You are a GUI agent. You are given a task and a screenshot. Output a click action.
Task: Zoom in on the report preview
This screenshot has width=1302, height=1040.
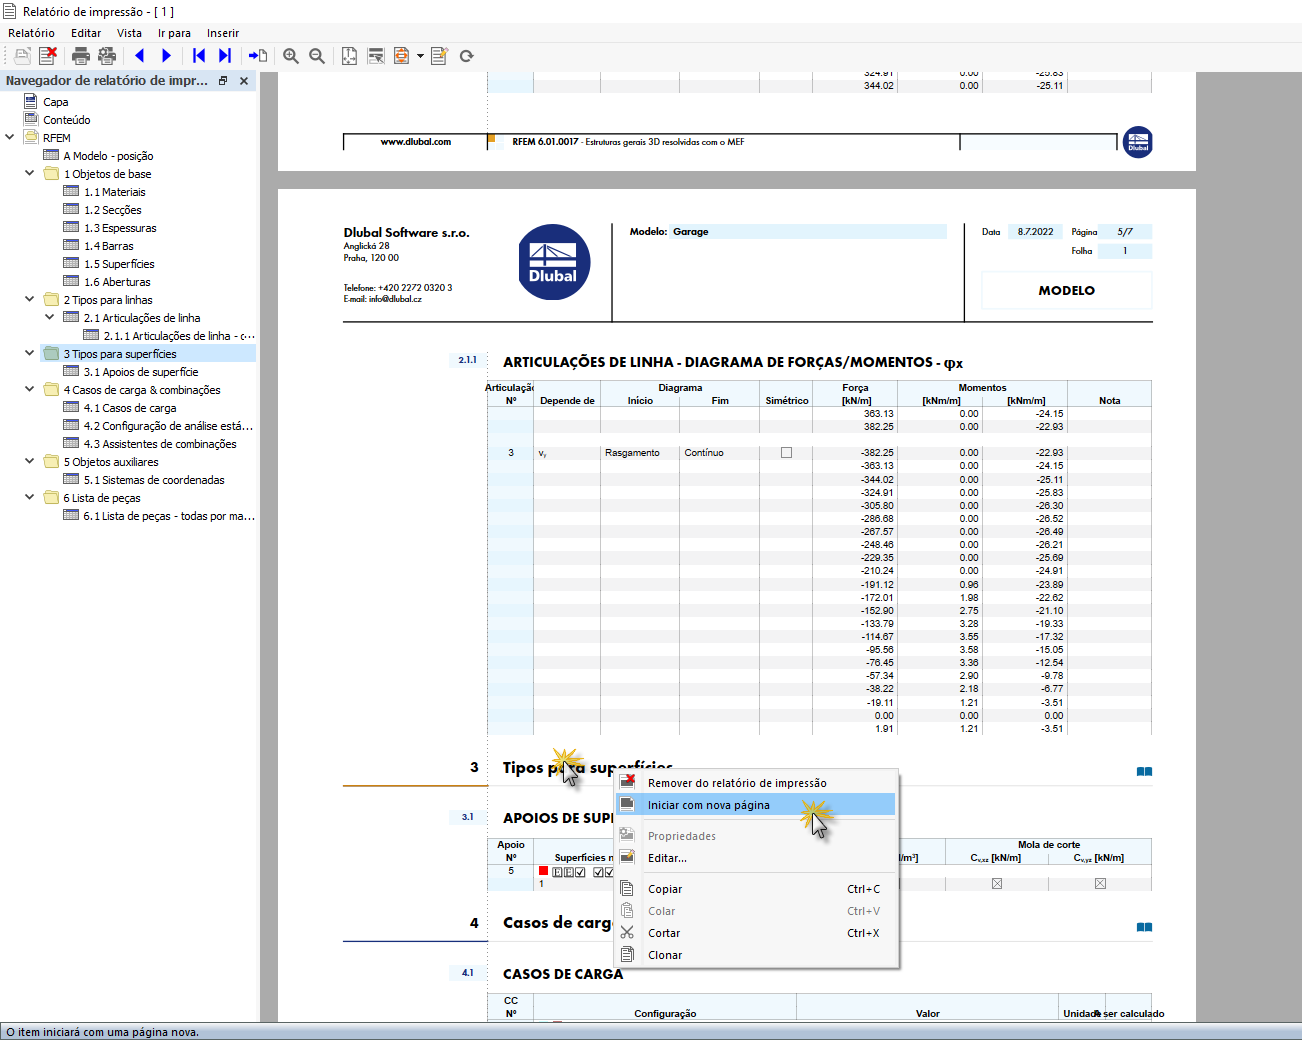pos(291,56)
